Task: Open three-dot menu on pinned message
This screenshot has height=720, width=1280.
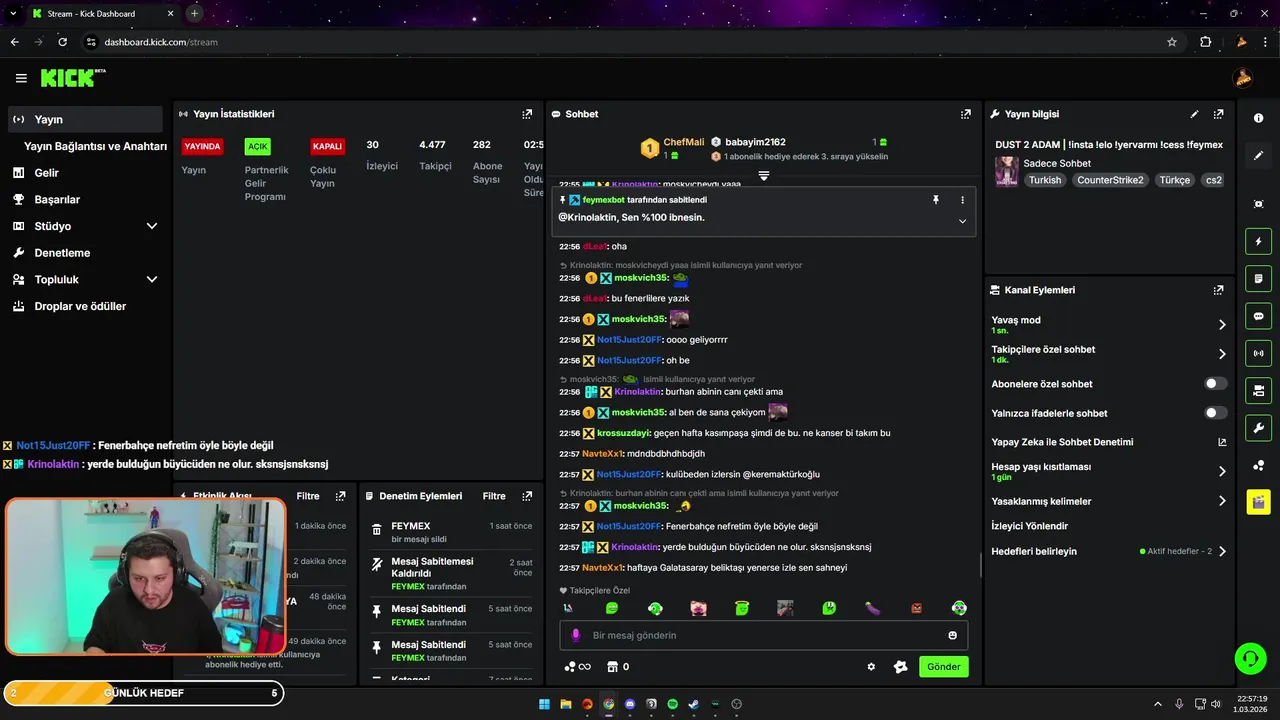Action: 962,200
